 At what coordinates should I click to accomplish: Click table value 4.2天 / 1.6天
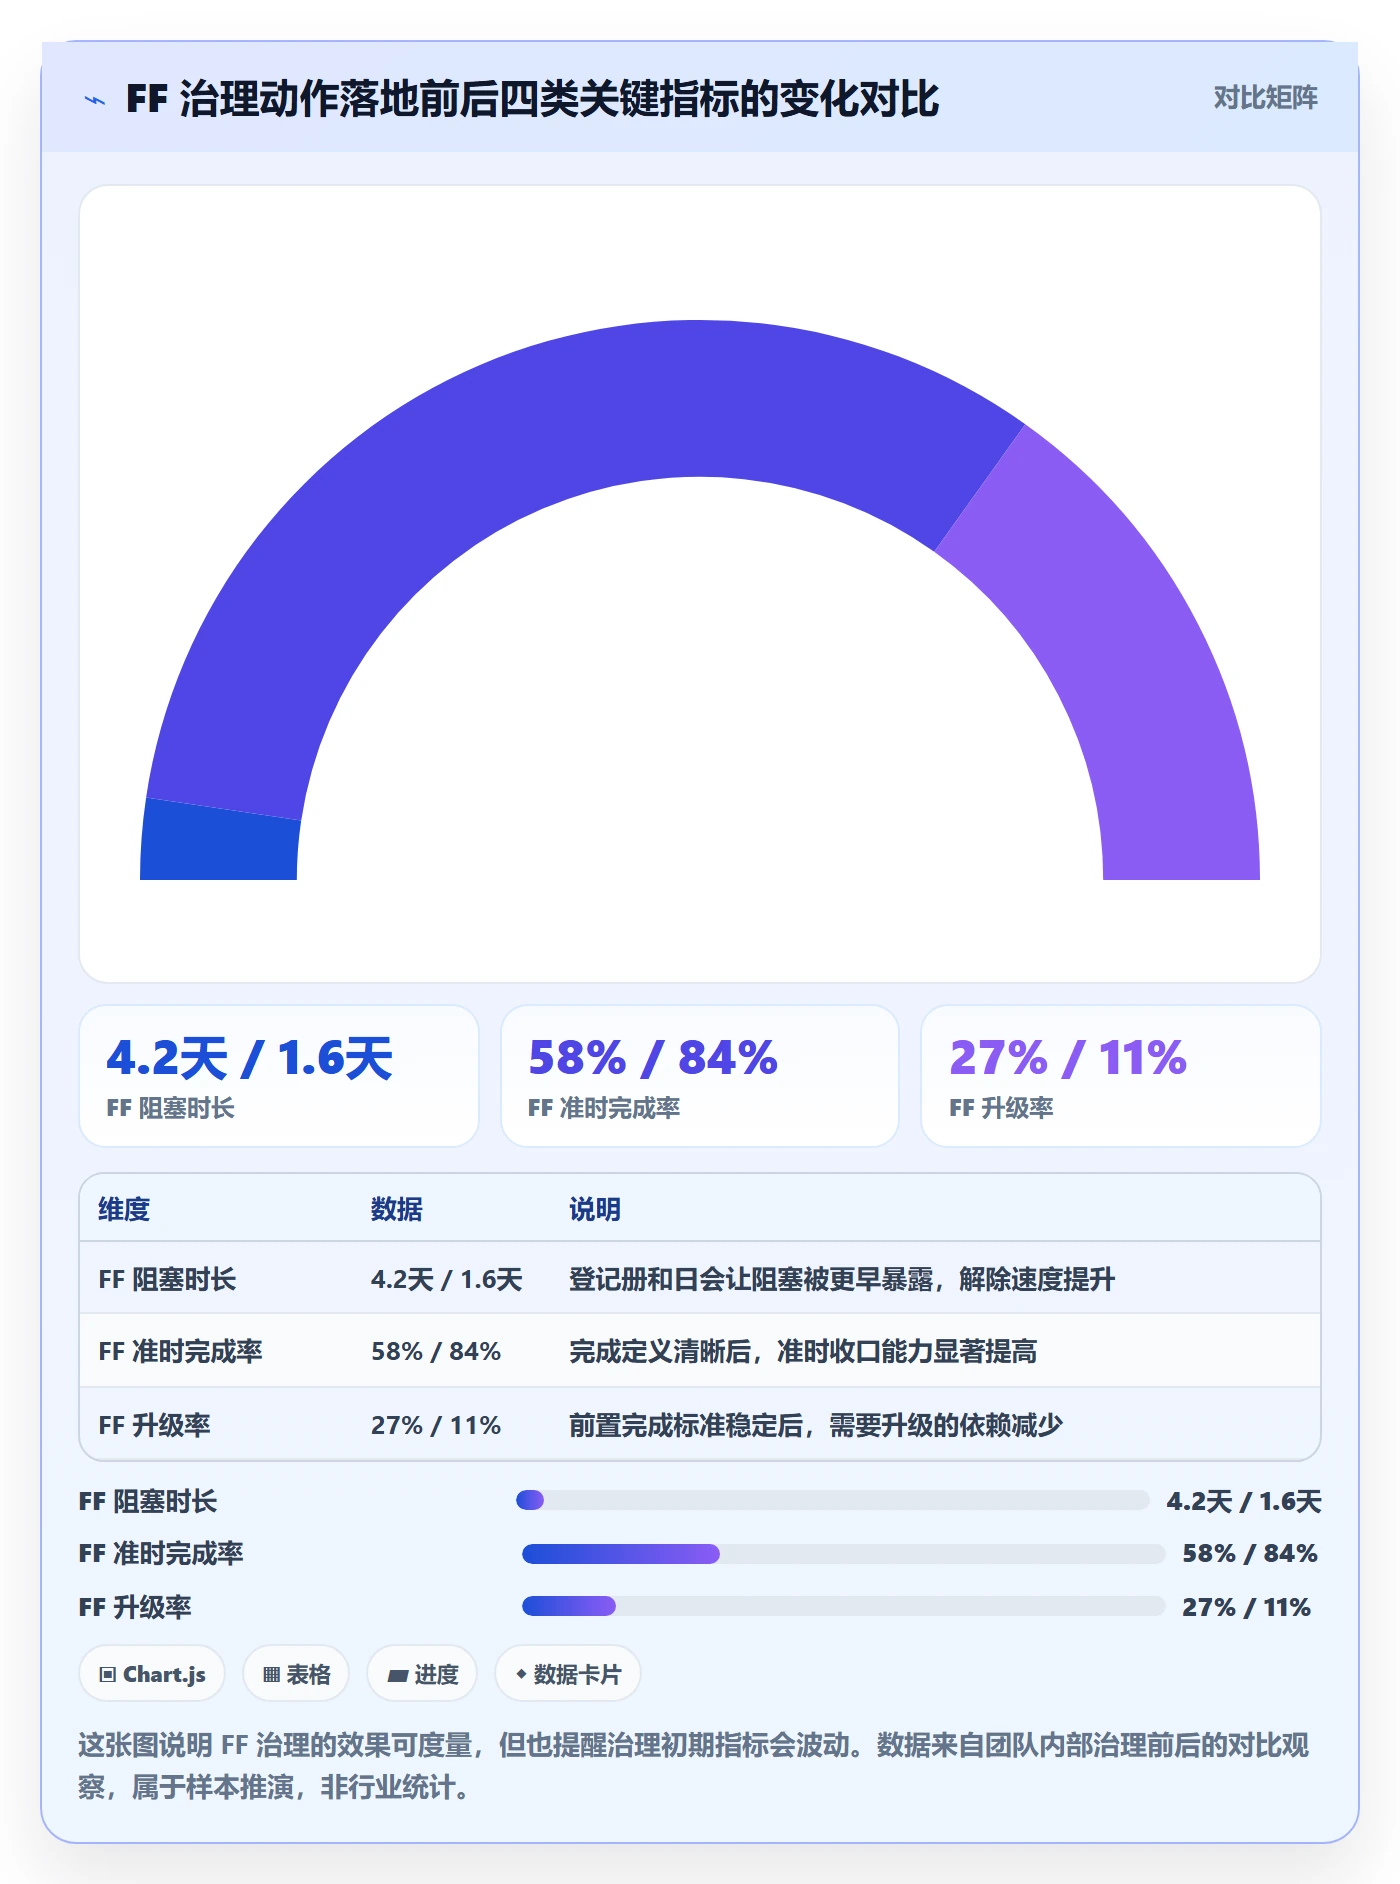[x=446, y=1279]
